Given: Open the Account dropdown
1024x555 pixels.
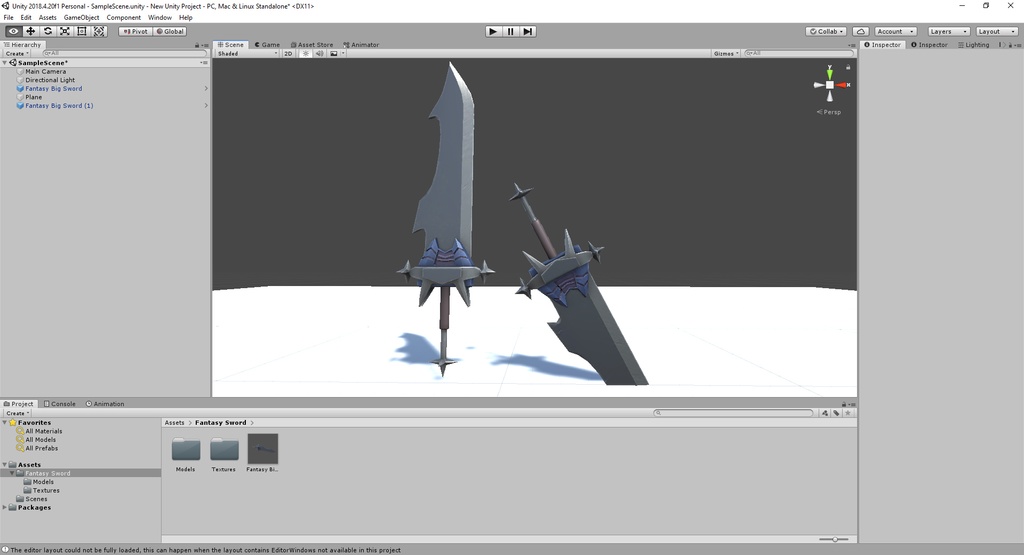Looking at the screenshot, I should point(895,31).
